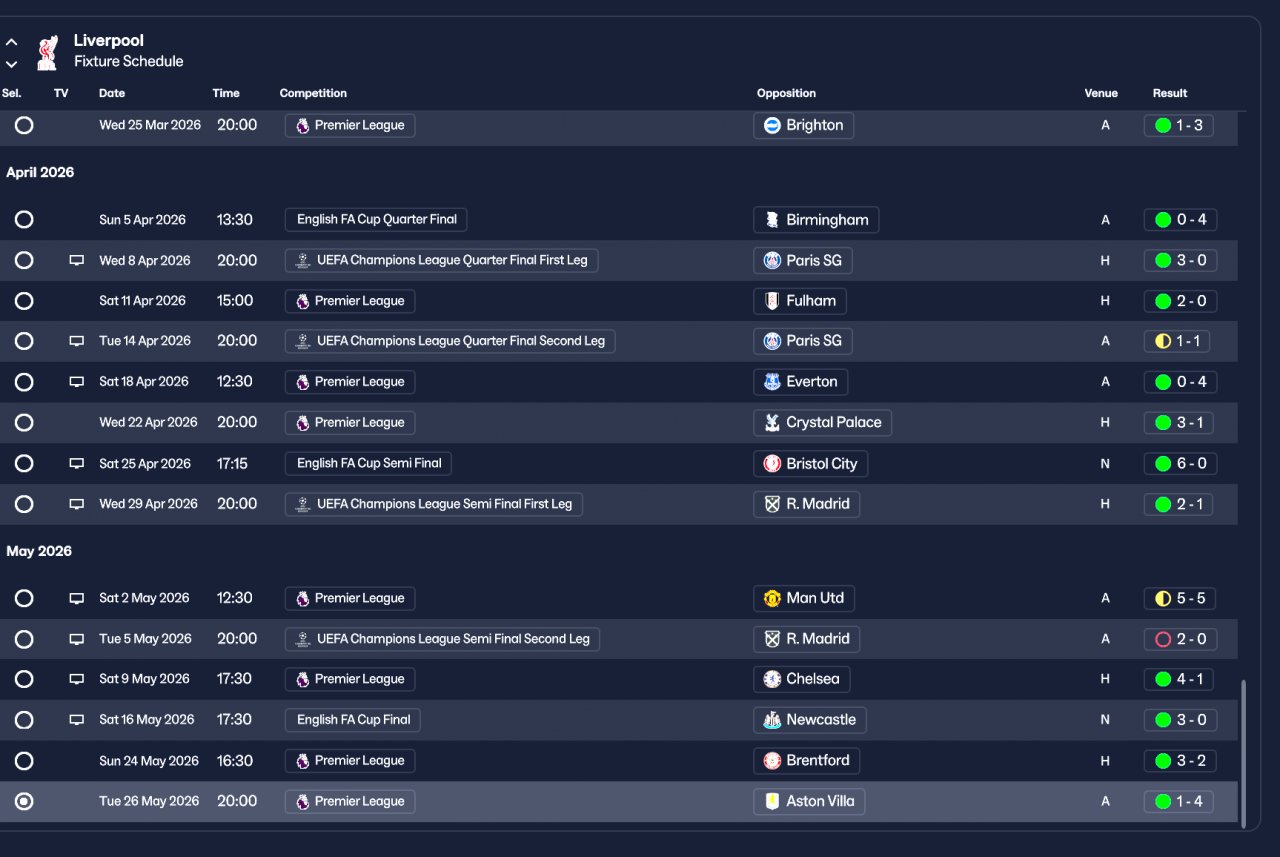Click the Premier League logo in the Fulham row
This screenshot has width=1280, height=857.
(303, 301)
